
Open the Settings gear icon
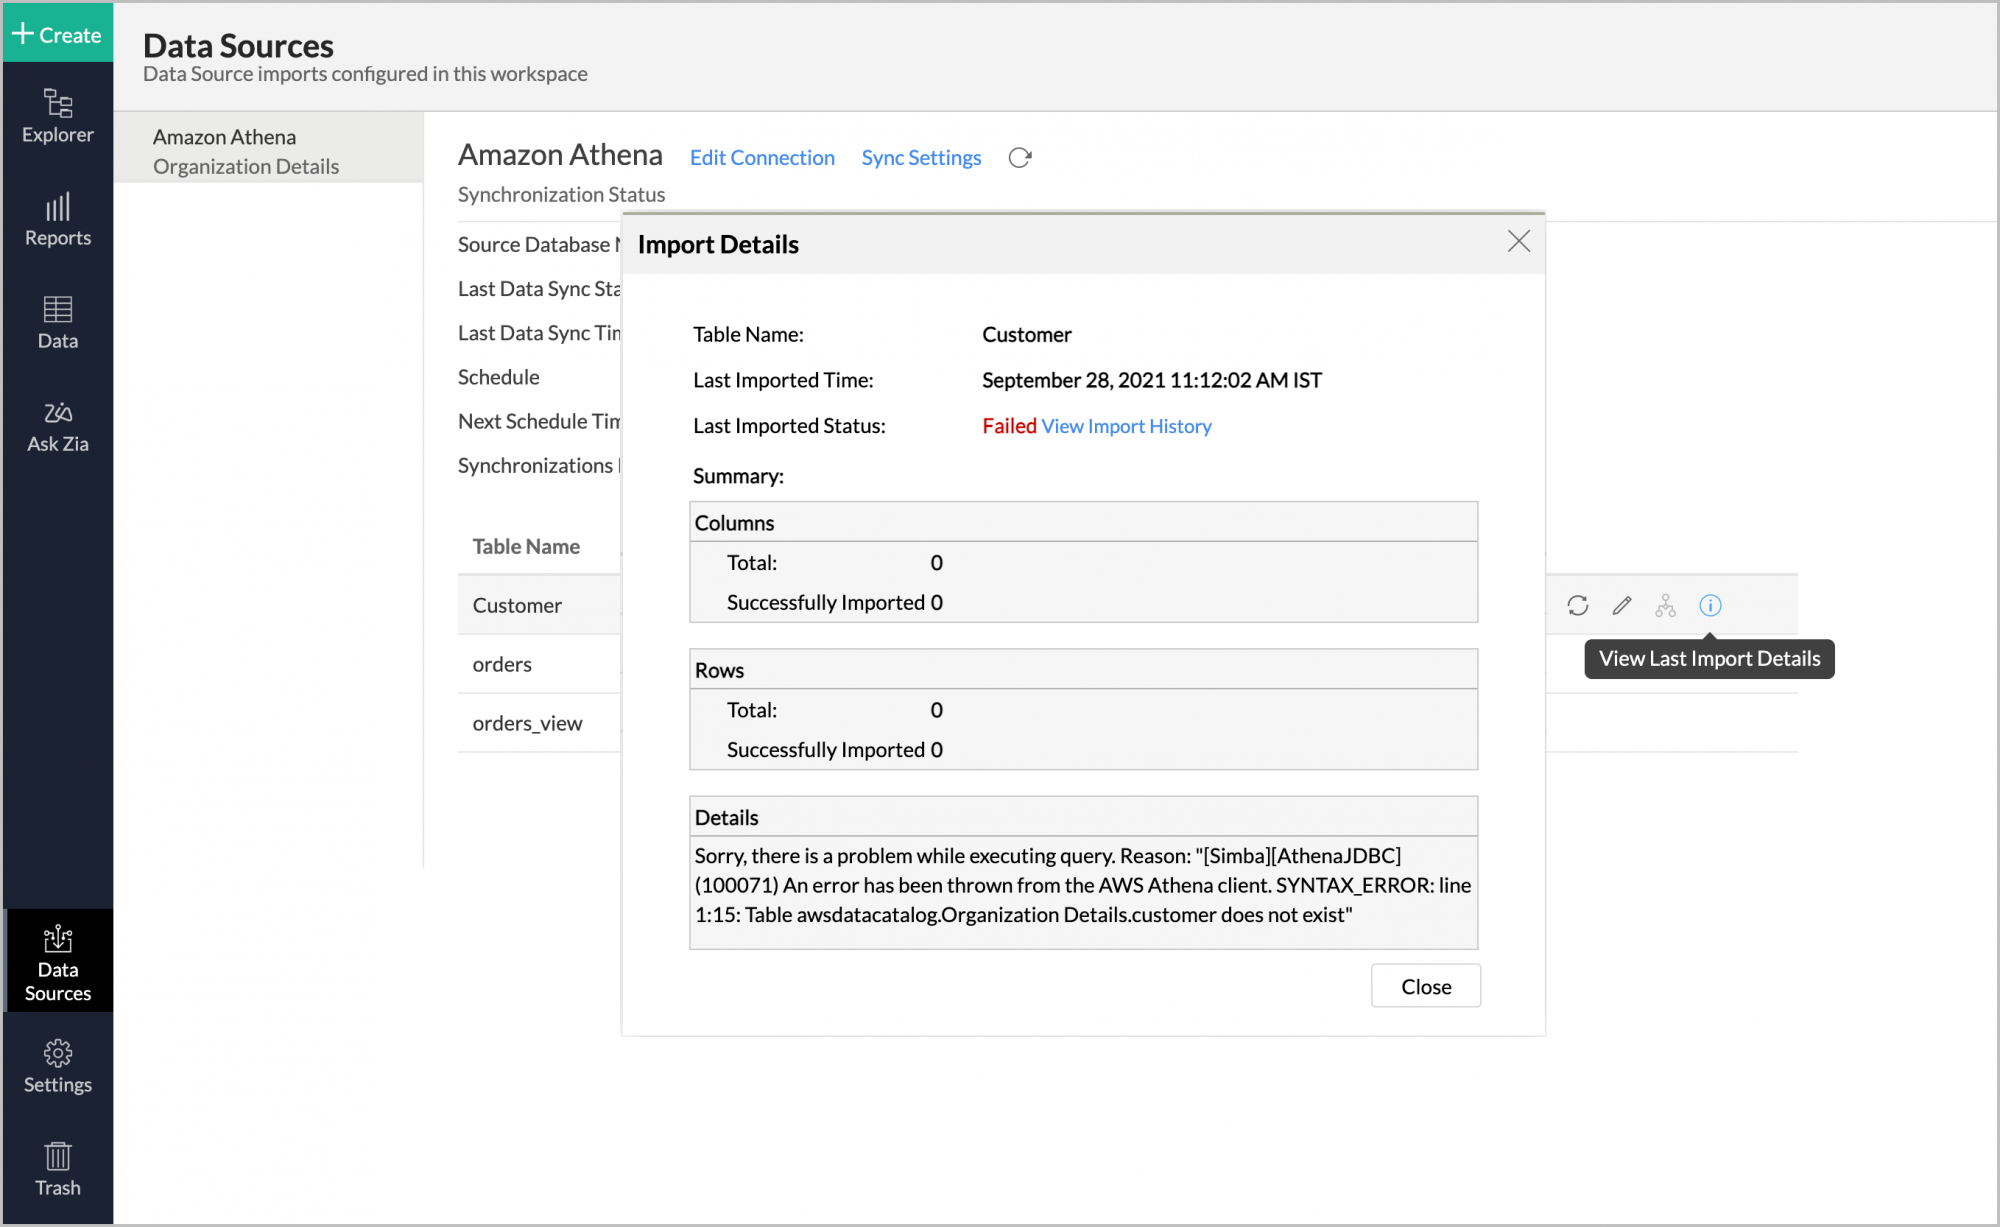click(57, 1067)
